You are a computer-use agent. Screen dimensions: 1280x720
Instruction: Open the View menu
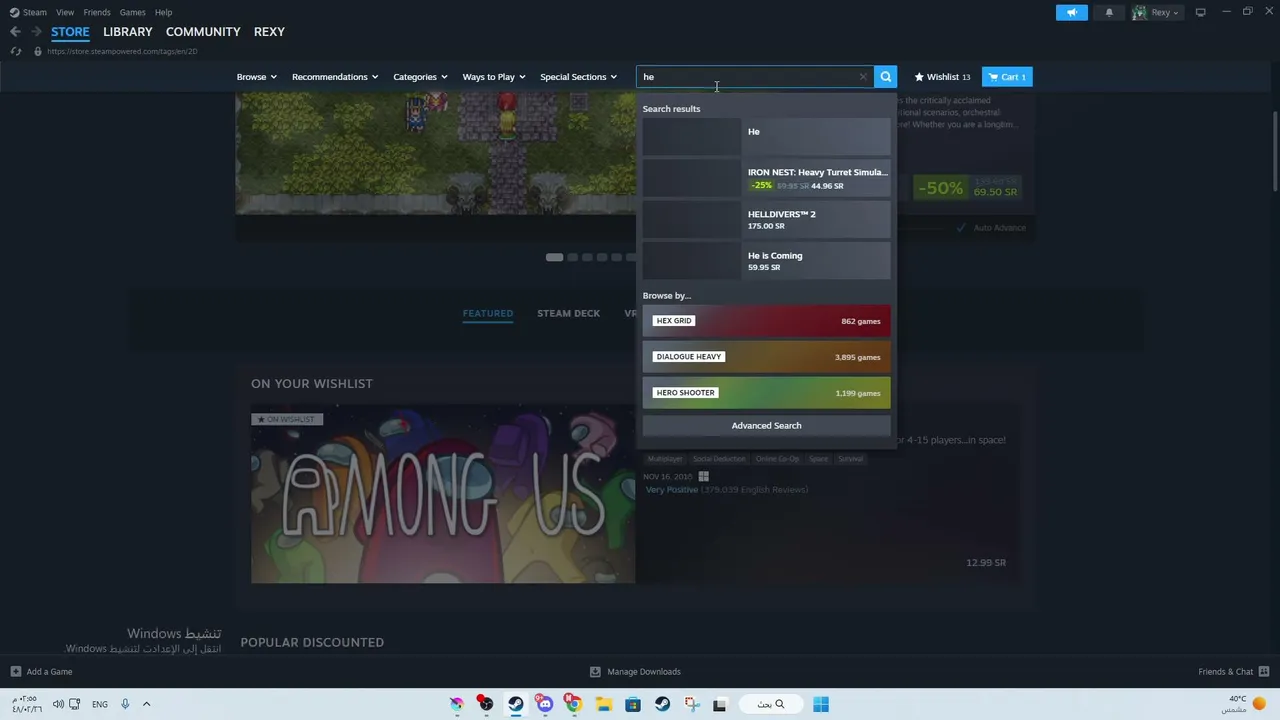coord(65,12)
